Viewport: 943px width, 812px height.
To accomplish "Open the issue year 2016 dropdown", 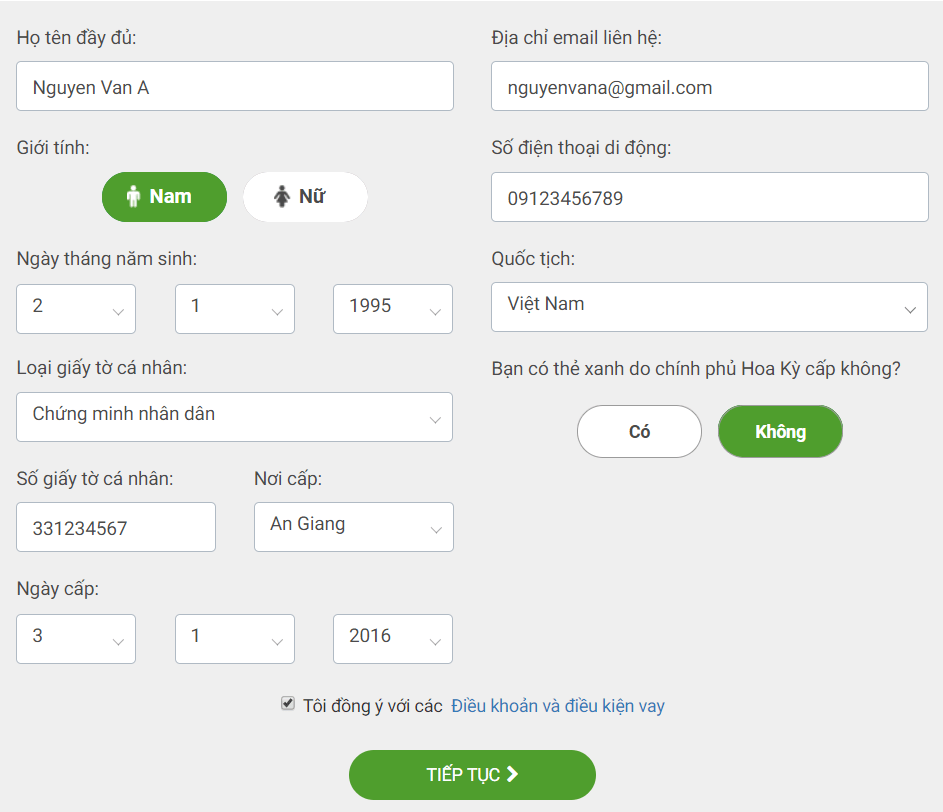I will 392,639.
